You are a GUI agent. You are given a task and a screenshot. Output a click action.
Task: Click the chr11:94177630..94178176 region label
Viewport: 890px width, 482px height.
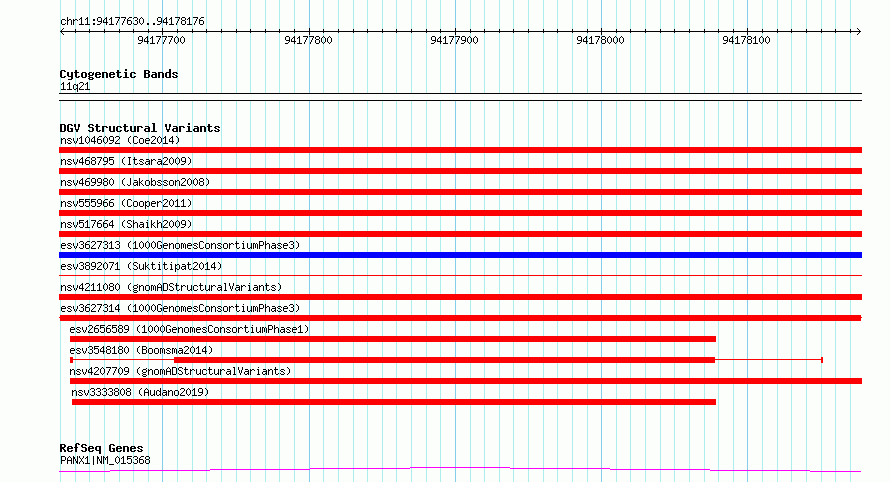tap(132, 21)
